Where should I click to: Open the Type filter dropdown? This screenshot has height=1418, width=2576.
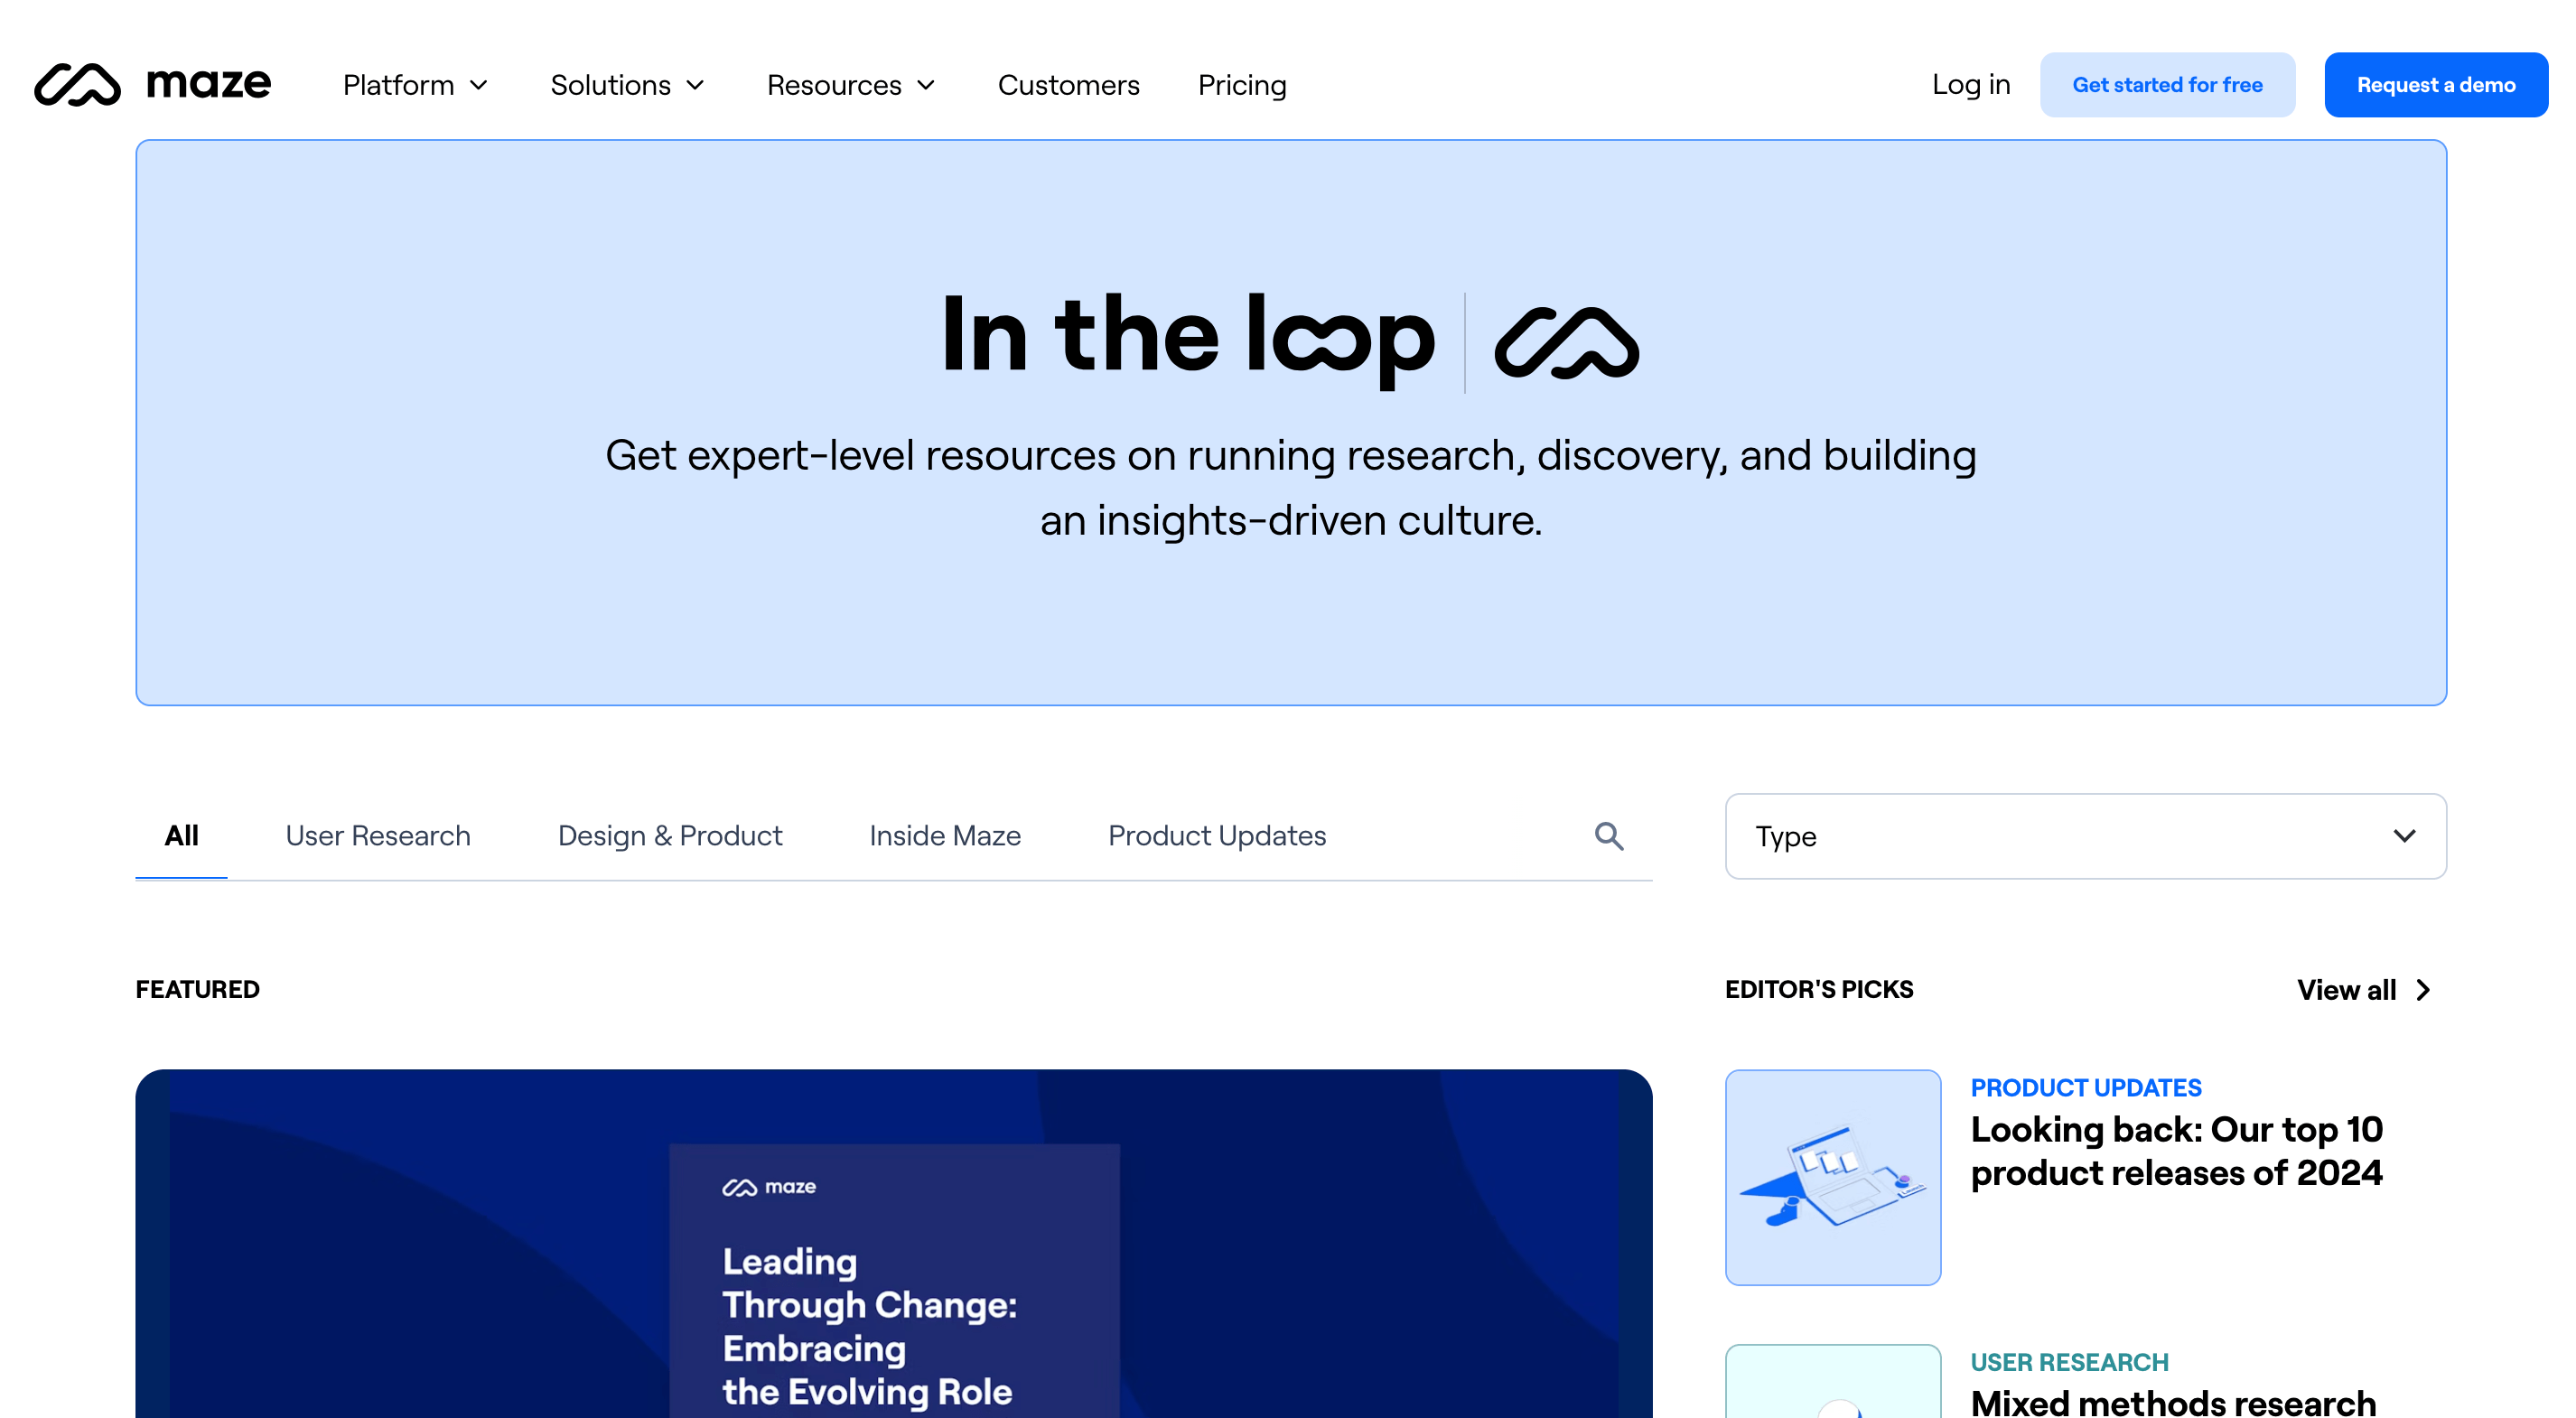(x=2084, y=836)
